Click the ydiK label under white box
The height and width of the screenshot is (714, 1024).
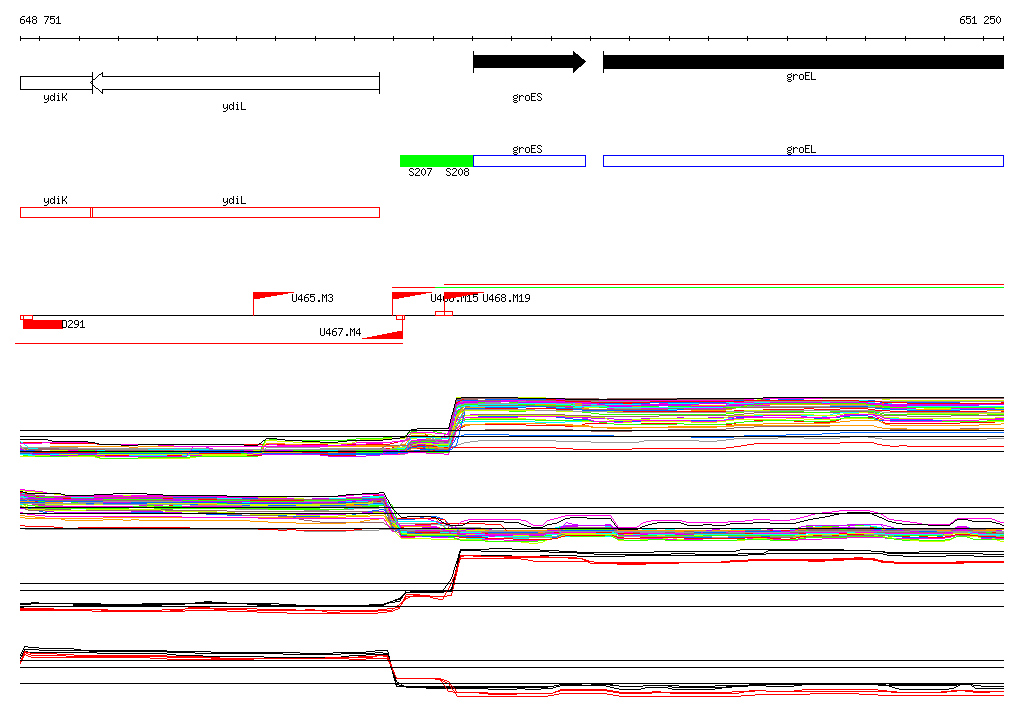tap(56, 97)
